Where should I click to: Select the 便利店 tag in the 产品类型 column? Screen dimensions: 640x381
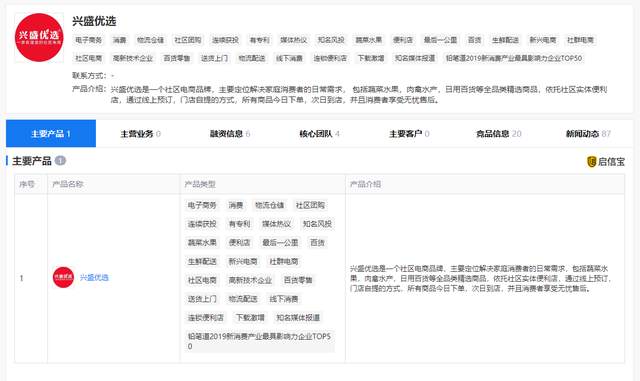tap(240, 243)
